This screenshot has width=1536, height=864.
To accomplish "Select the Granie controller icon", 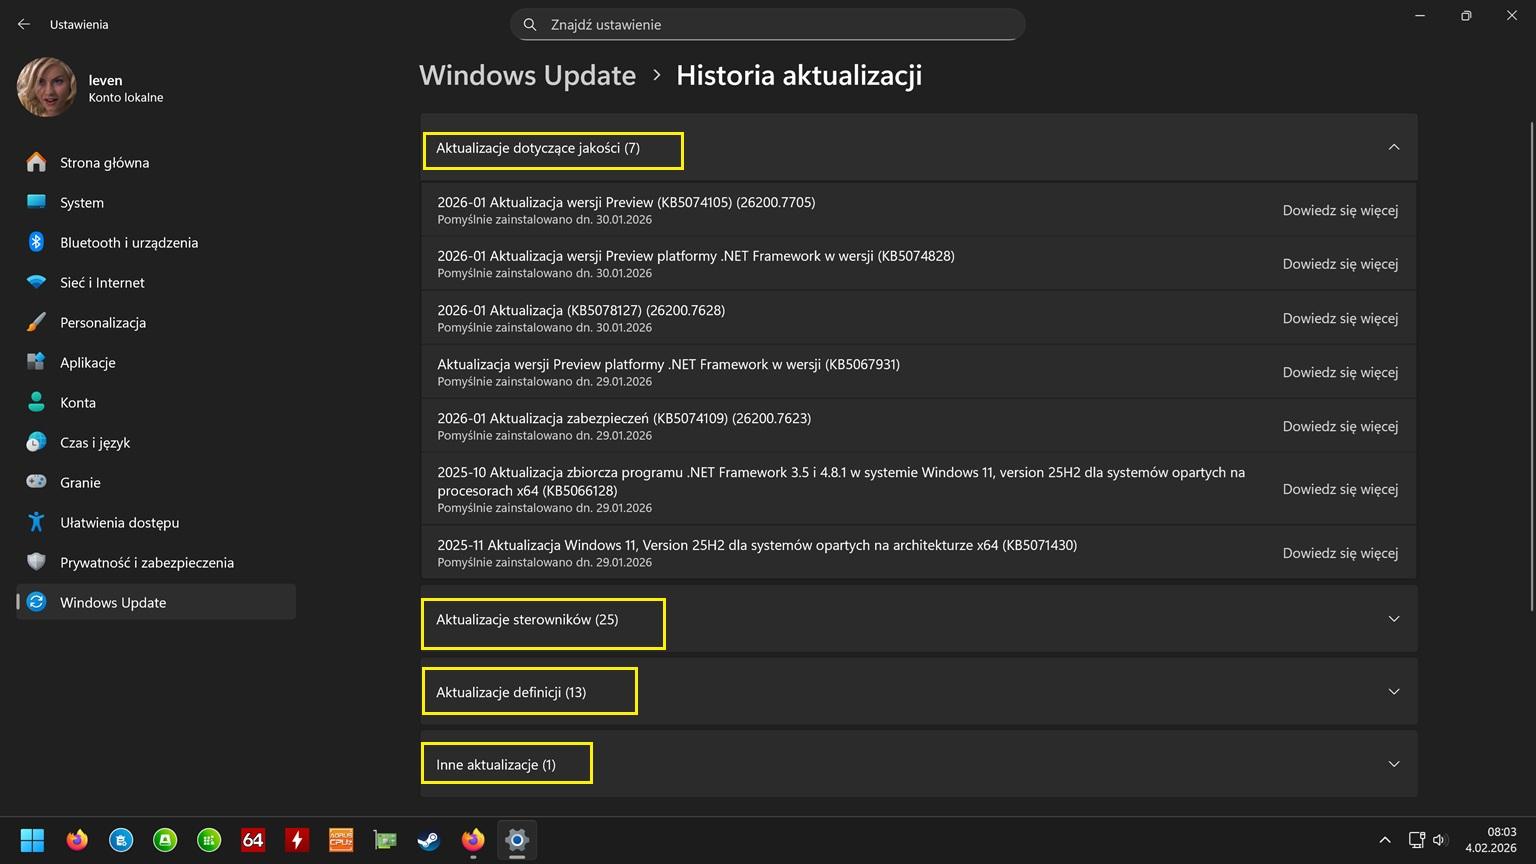I will tap(36, 482).
